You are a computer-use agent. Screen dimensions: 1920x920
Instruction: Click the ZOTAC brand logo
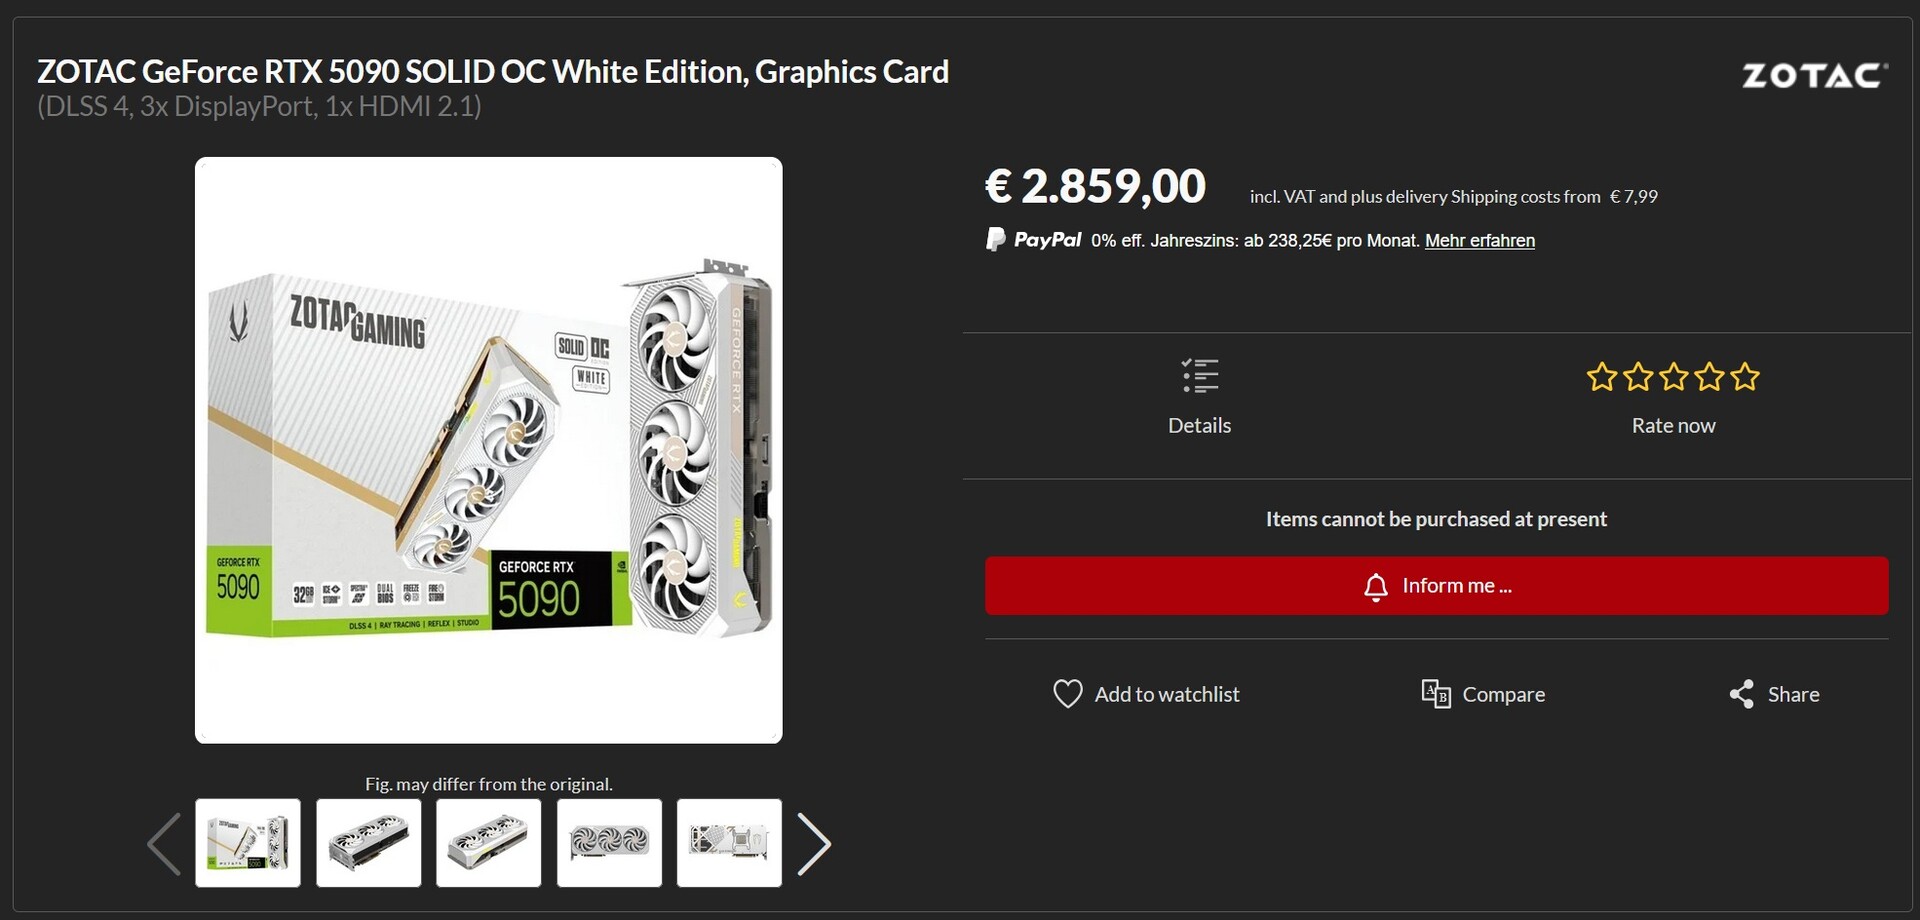click(x=1814, y=76)
